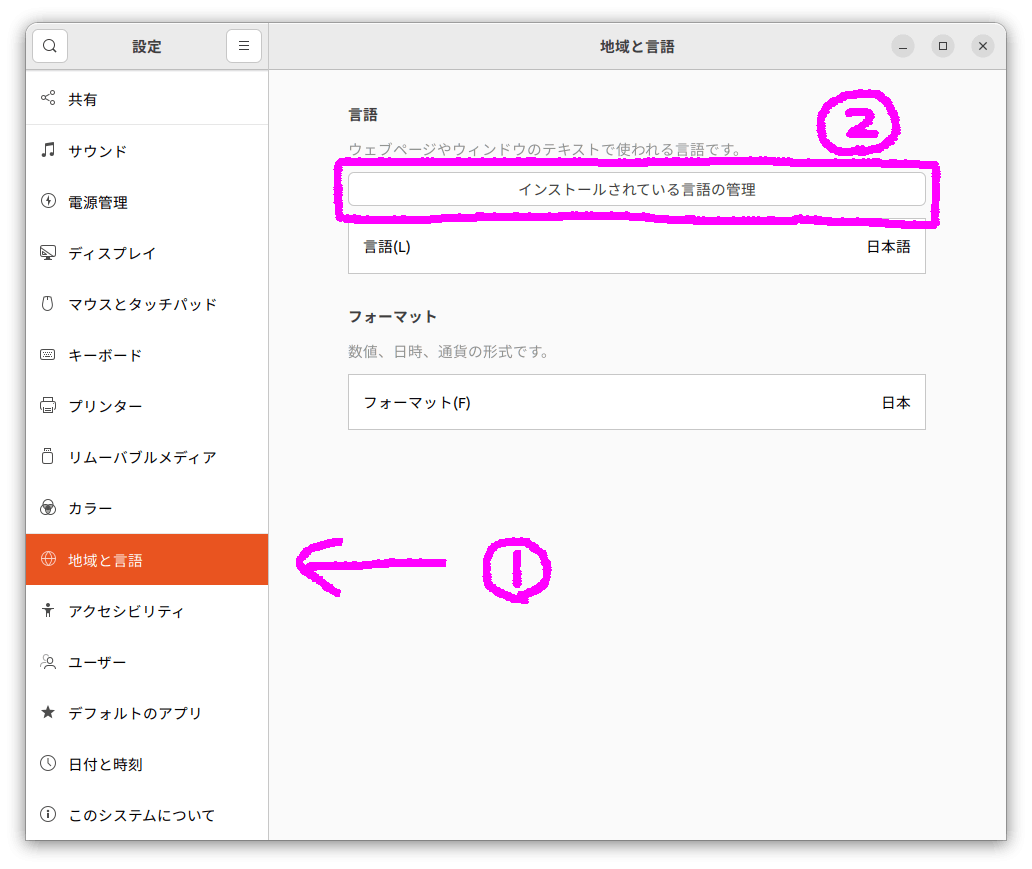Screen dimensions: 1032x869
Task: Select ディスプレイ in the sidebar
Action: (147, 253)
